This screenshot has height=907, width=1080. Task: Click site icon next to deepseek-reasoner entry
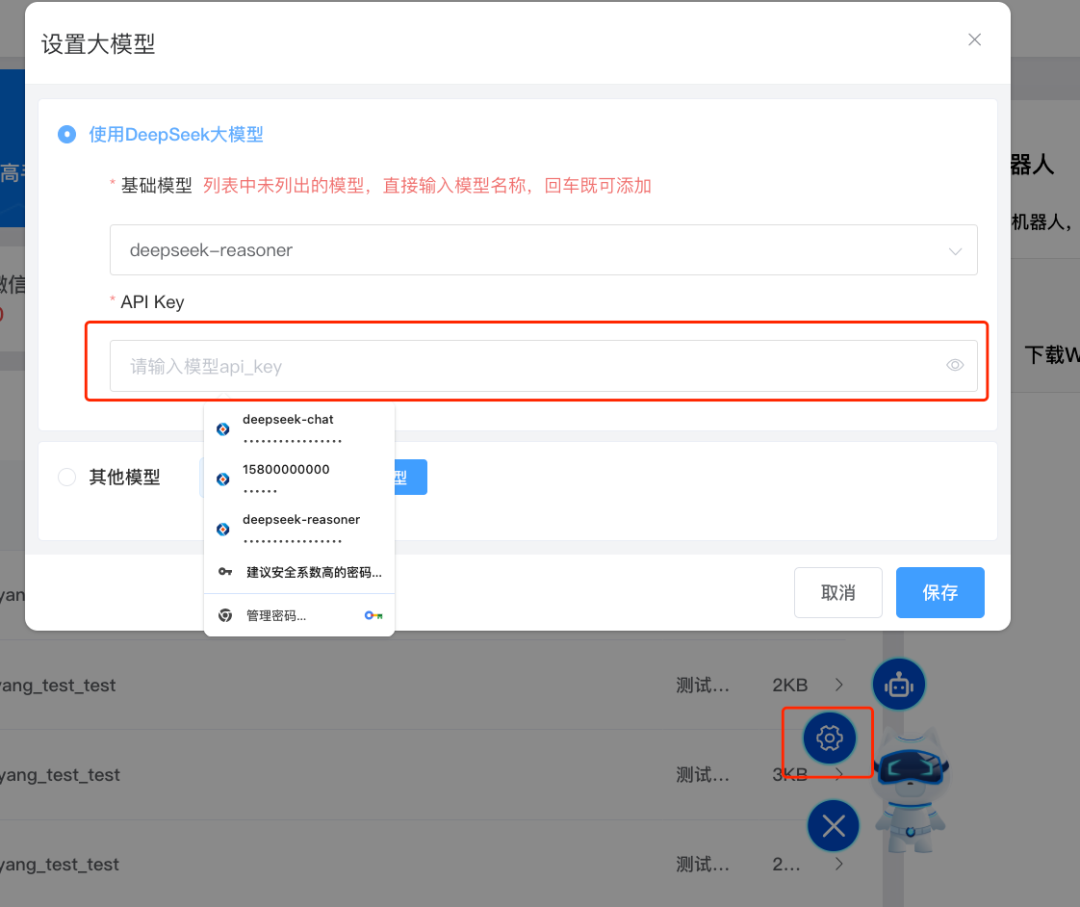(223, 530)
